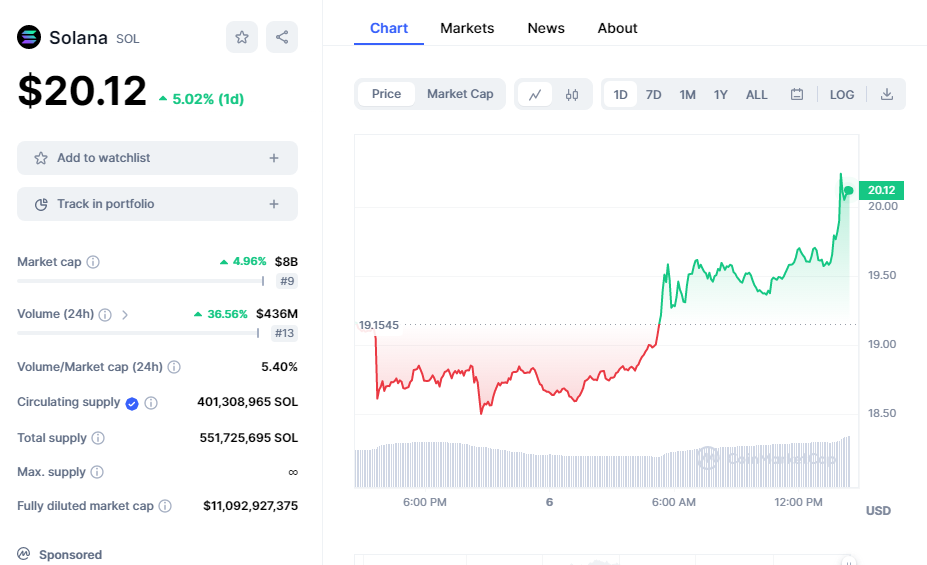The image size is (927, 565).
Task: Show Volume/Market cap info icon
Action: 174,367
